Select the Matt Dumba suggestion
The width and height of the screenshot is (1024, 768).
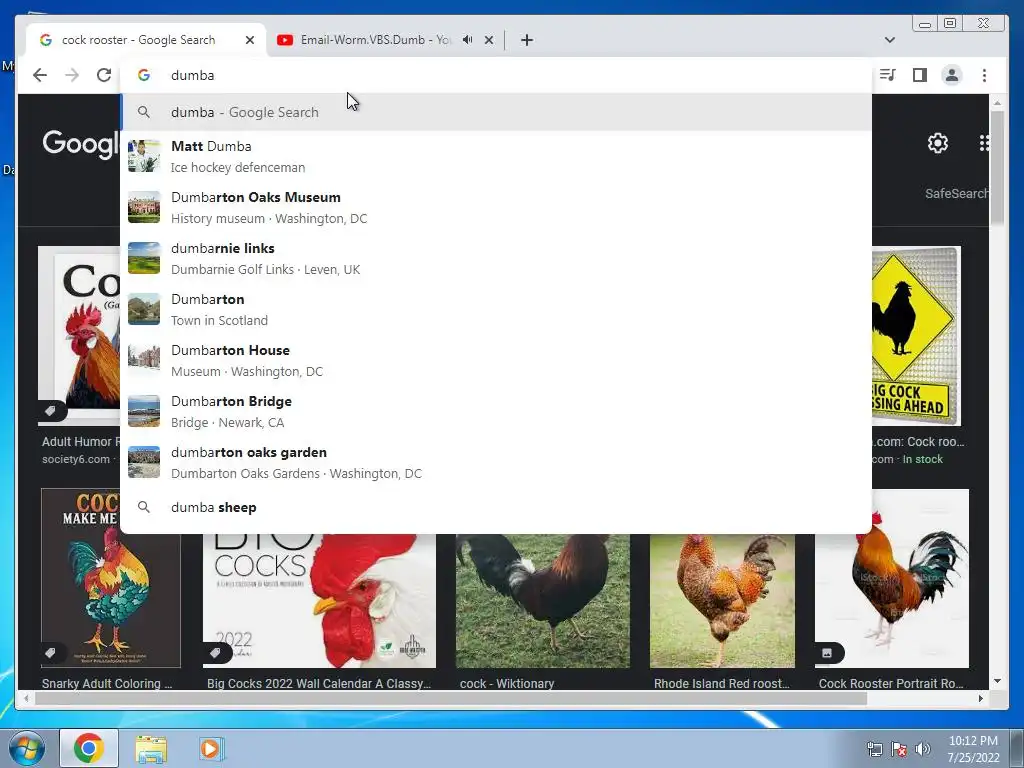496,157
